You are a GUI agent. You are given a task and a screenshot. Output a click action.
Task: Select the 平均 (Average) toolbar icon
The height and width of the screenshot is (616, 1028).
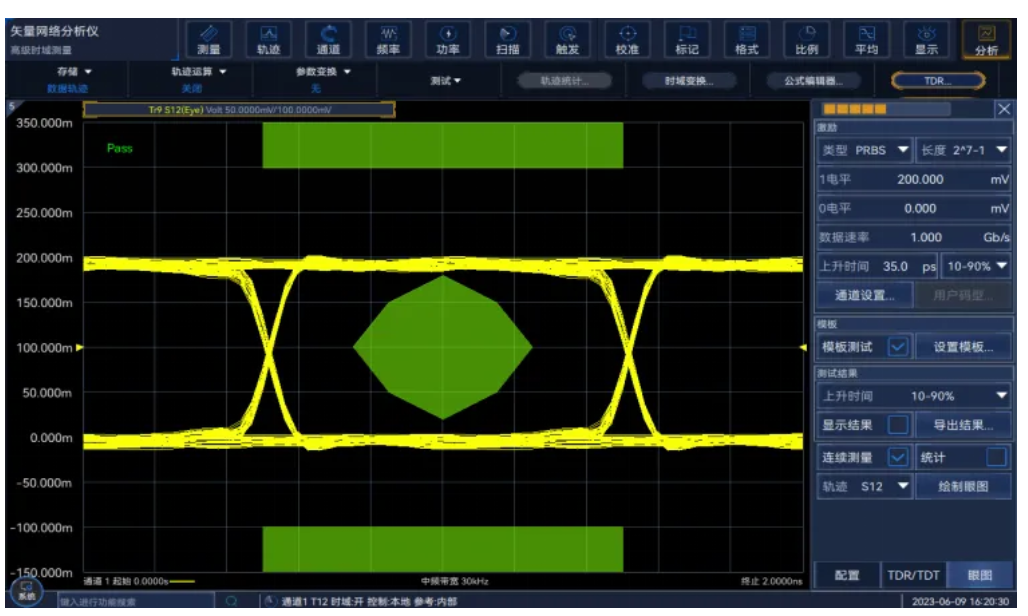[866, 40]
